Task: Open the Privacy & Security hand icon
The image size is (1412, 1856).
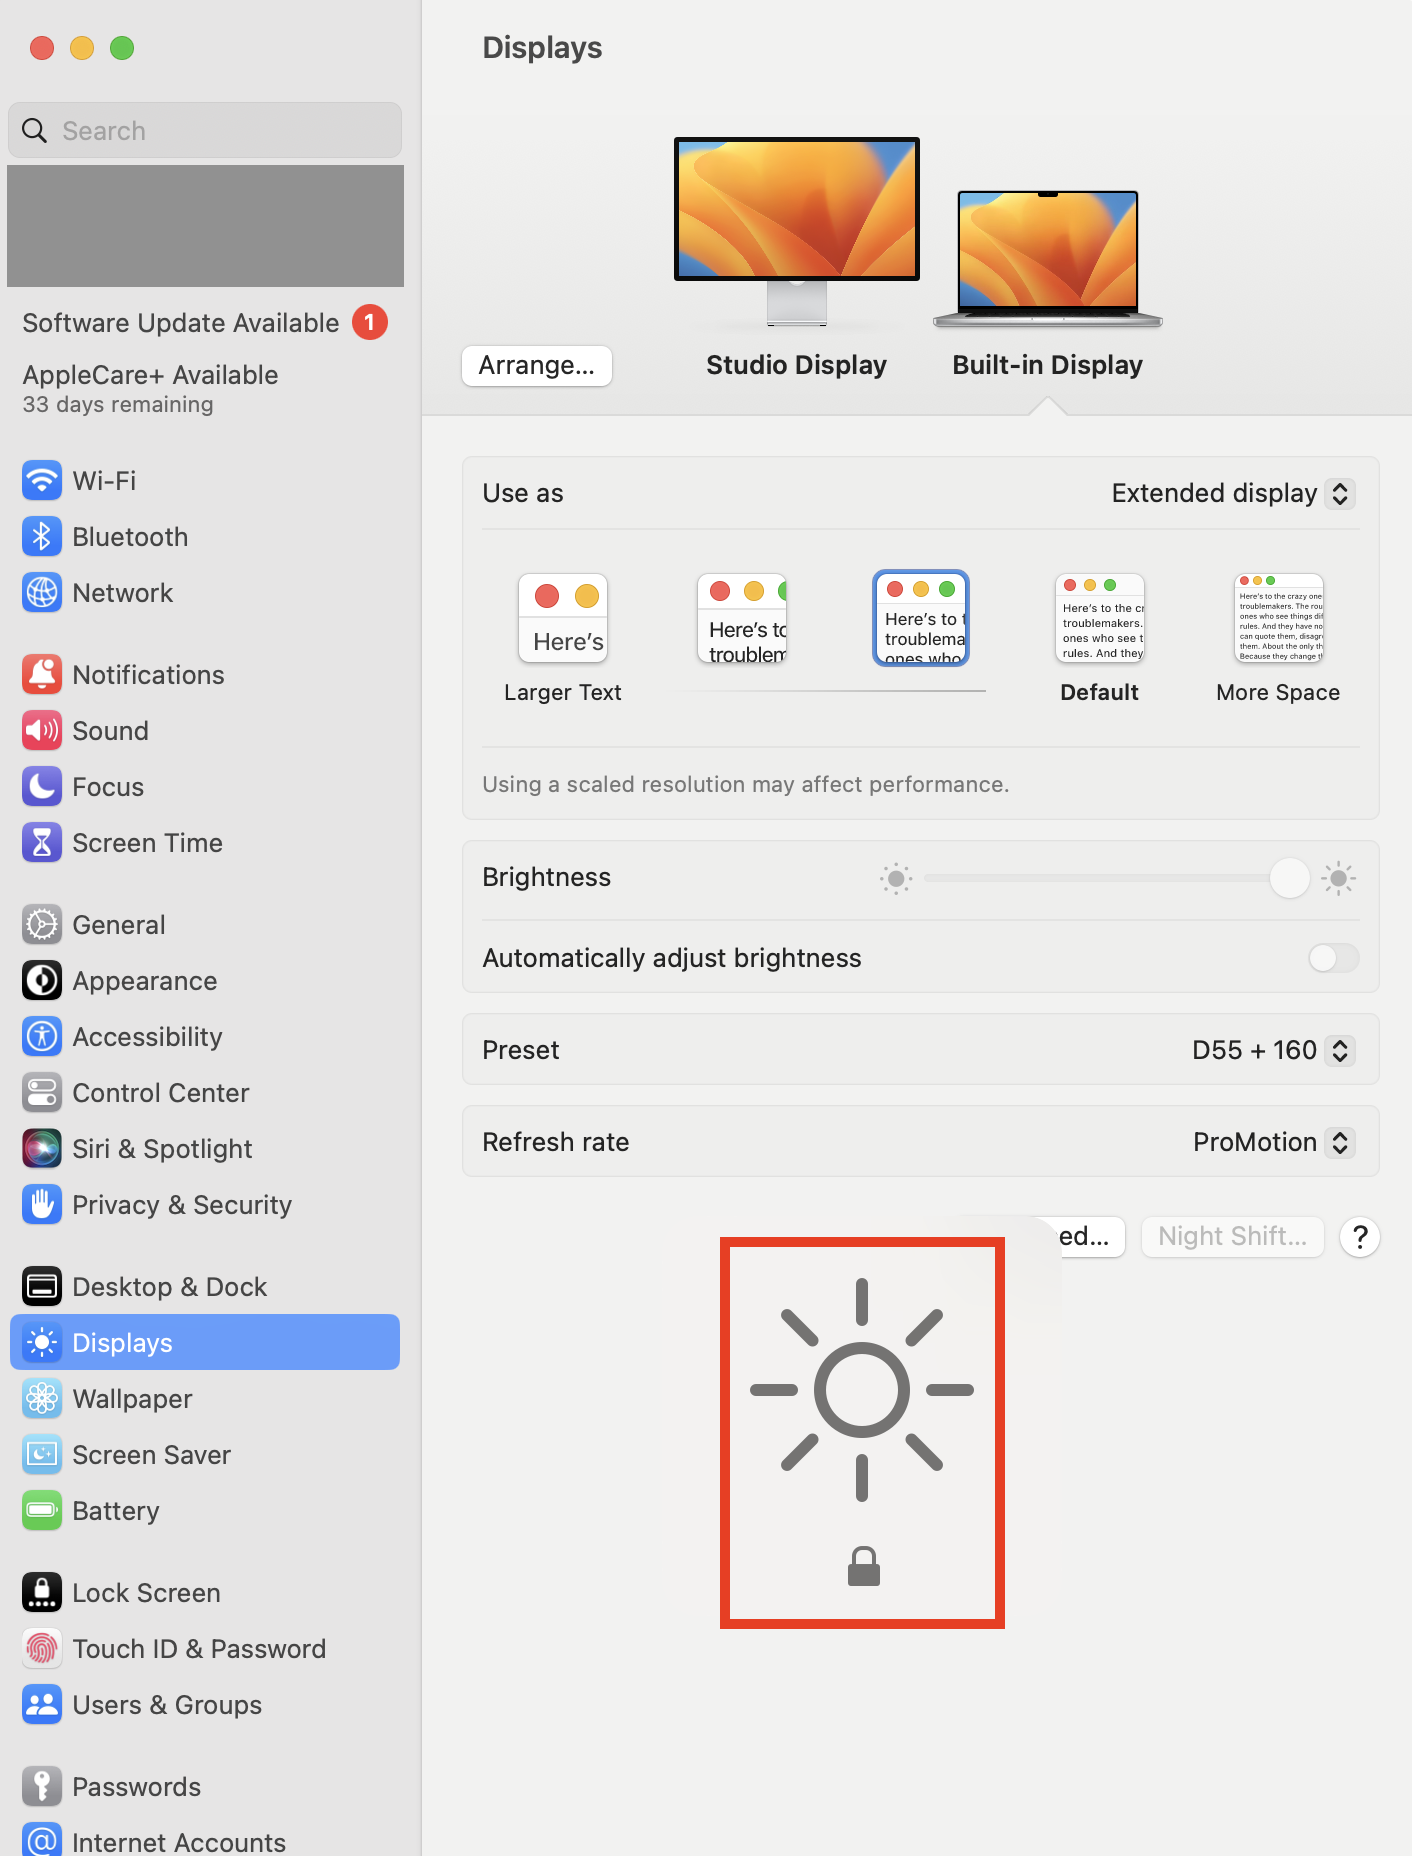Action: (42, 1205)
